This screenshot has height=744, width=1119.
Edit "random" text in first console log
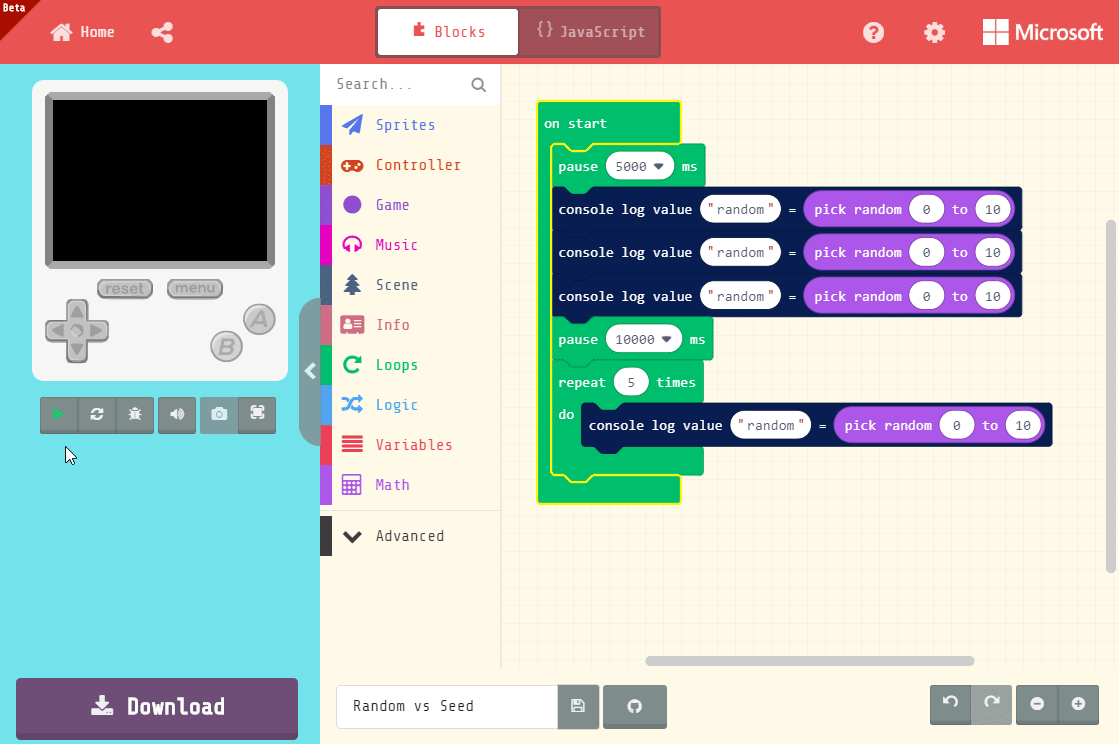[x=741, y=209]
